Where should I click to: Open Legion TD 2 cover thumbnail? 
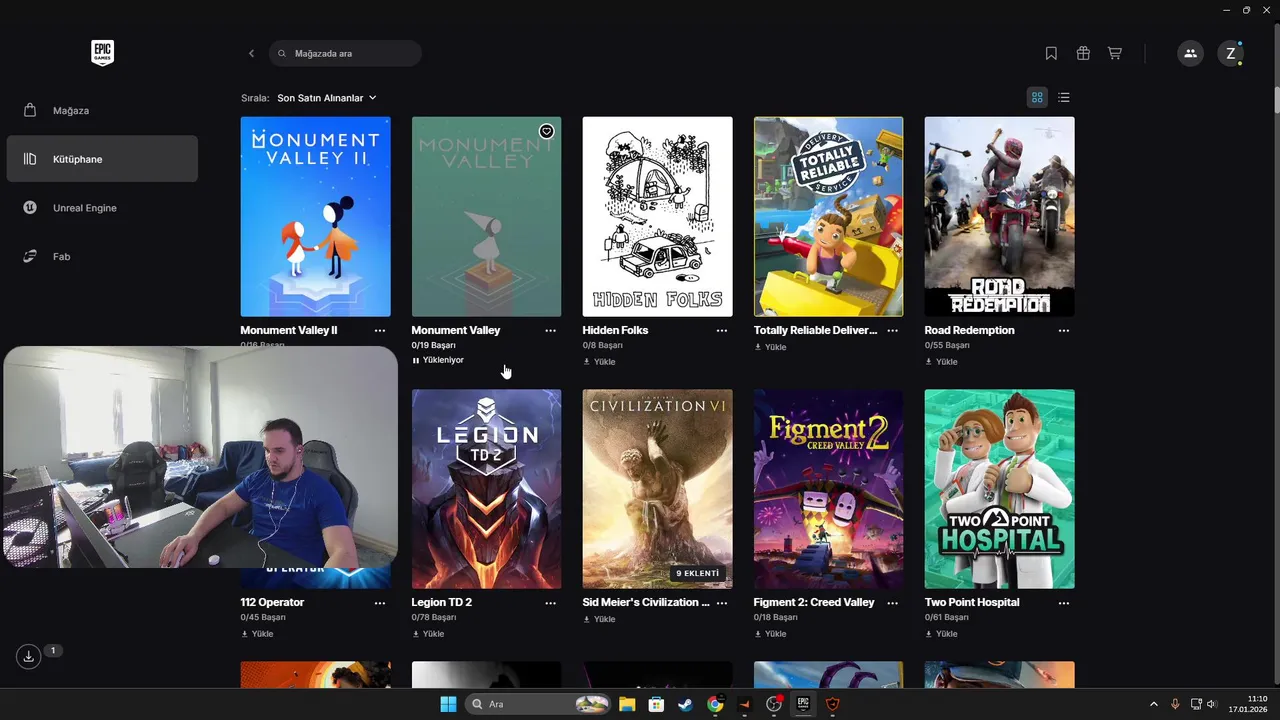click(x=486, y=489)
